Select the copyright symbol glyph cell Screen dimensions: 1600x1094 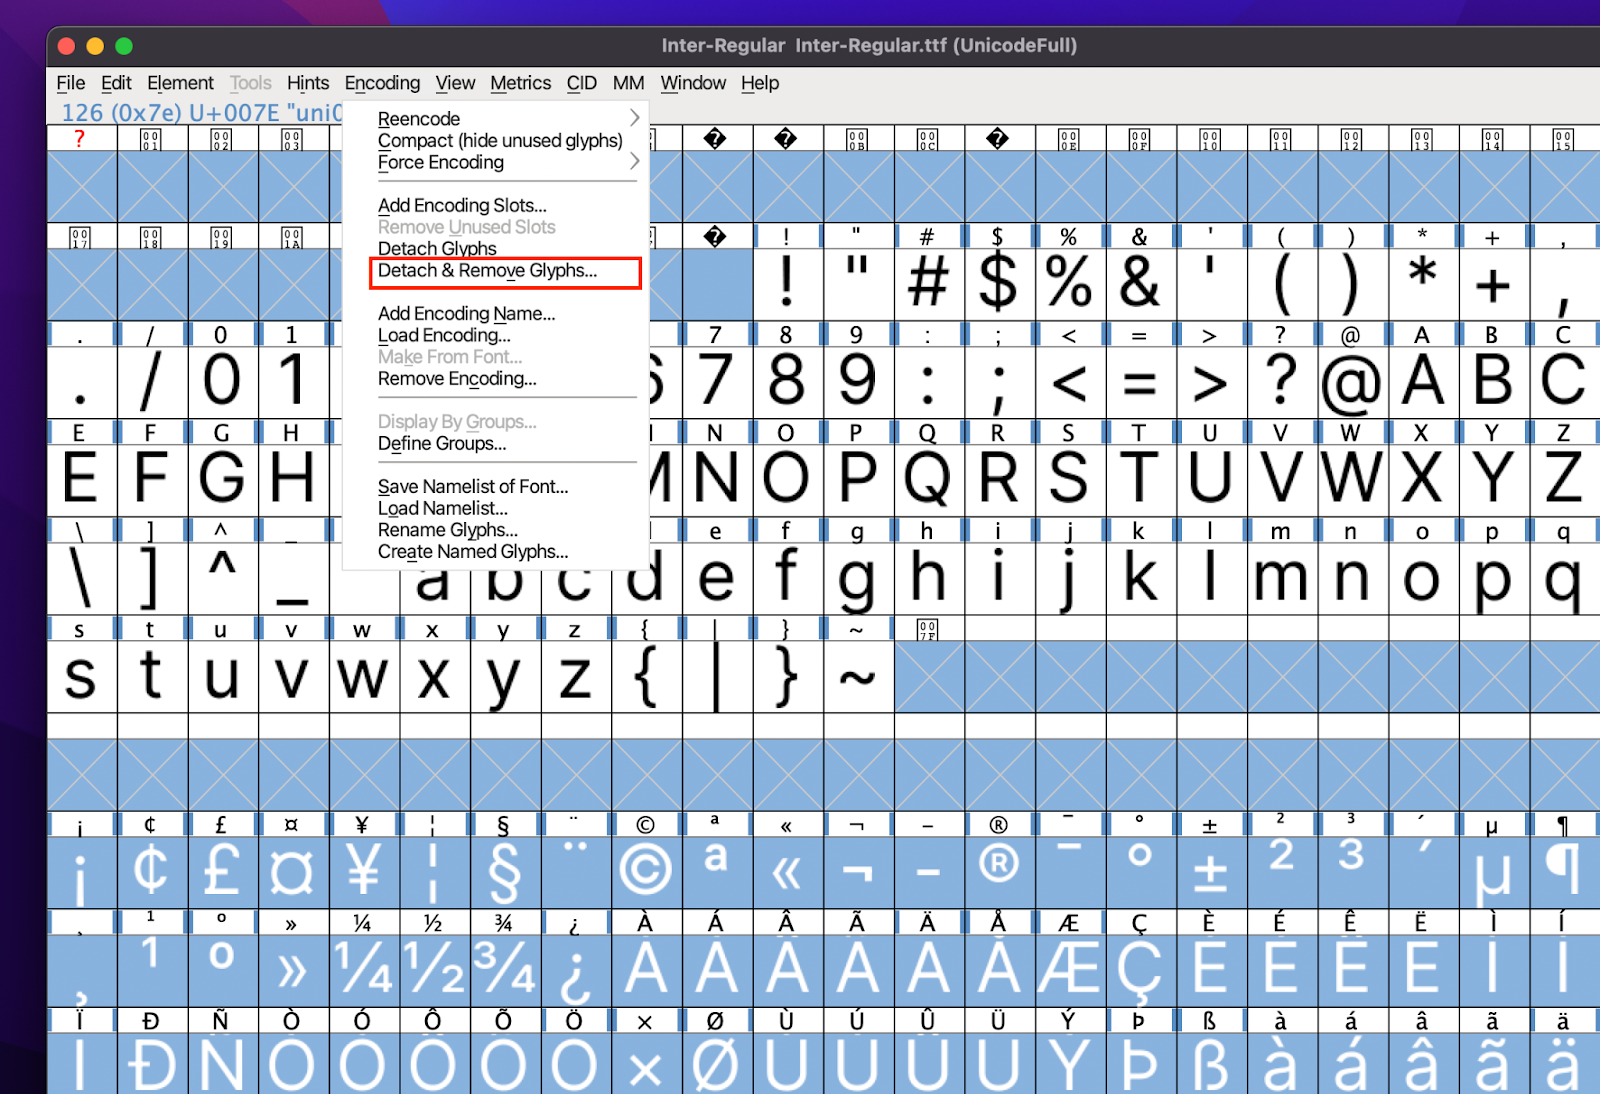click(645, 868)
